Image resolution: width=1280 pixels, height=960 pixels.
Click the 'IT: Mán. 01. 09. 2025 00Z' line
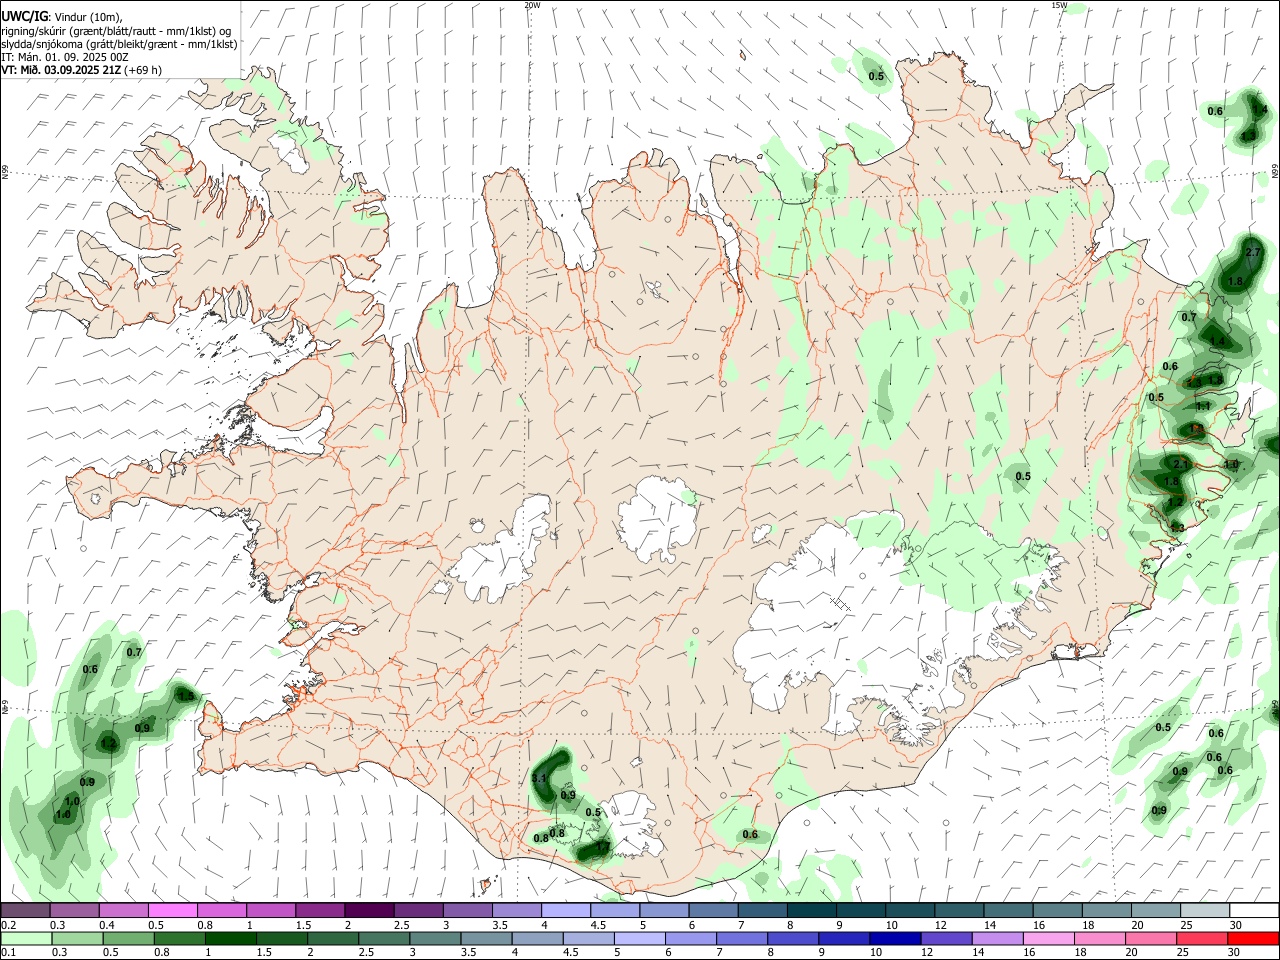coord(65,57)
